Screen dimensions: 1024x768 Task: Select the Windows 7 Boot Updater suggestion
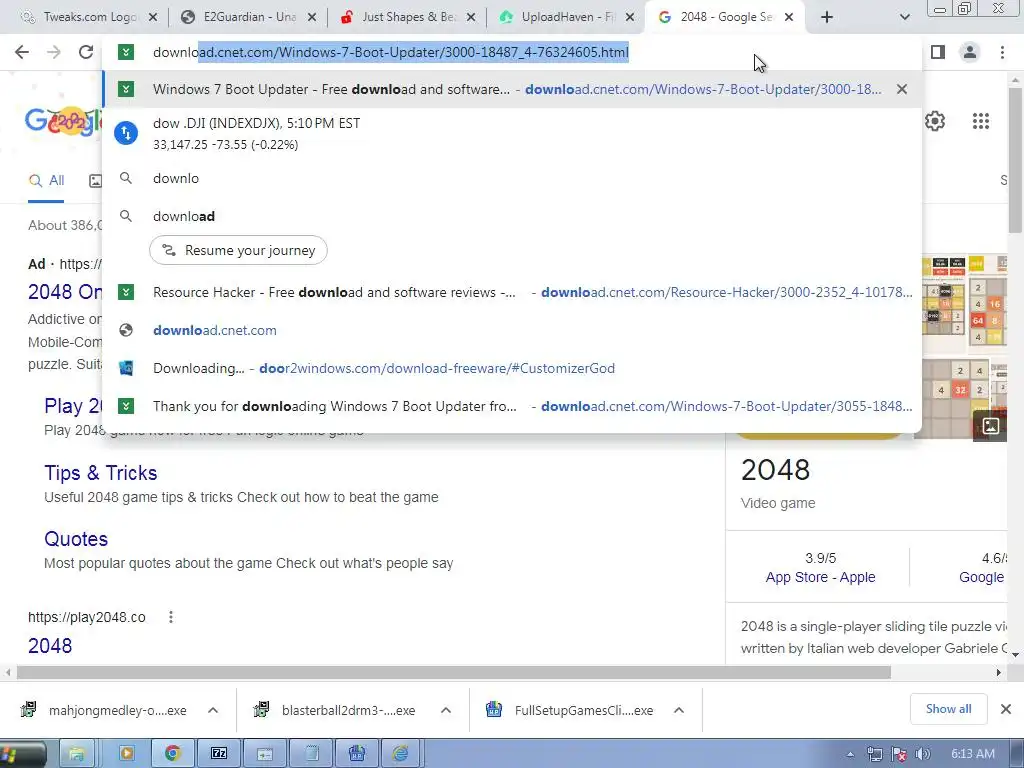512,89
